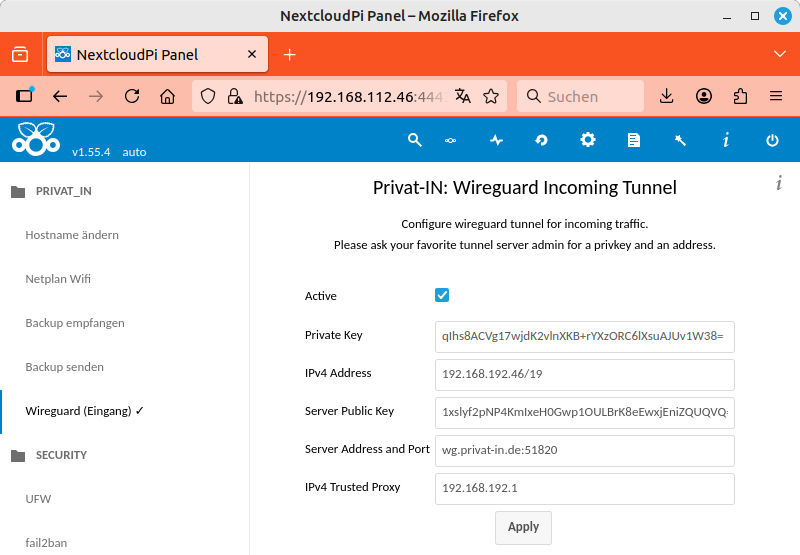Select Netplan Wifi in sidebar

pyautogui.click(x=58, y=279)
